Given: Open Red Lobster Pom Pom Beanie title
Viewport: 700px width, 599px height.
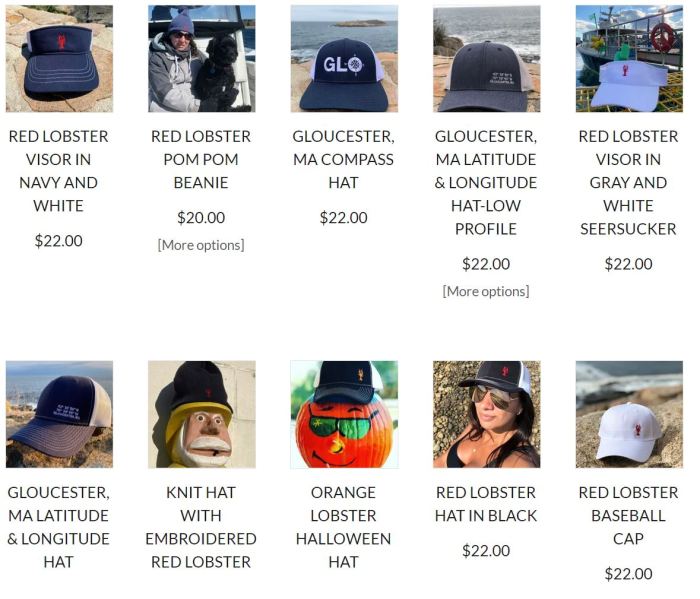Looking at the screenshot, I should pyautogui.click(x=201, y=159).
